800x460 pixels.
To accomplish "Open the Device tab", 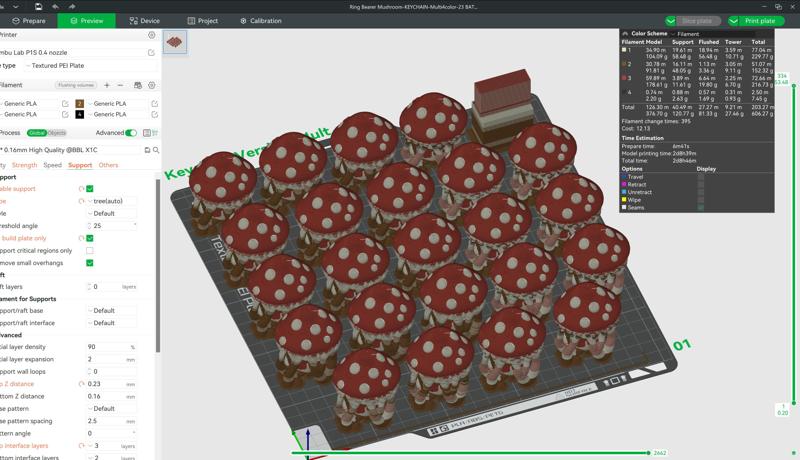I will click(x=144, y=21).
